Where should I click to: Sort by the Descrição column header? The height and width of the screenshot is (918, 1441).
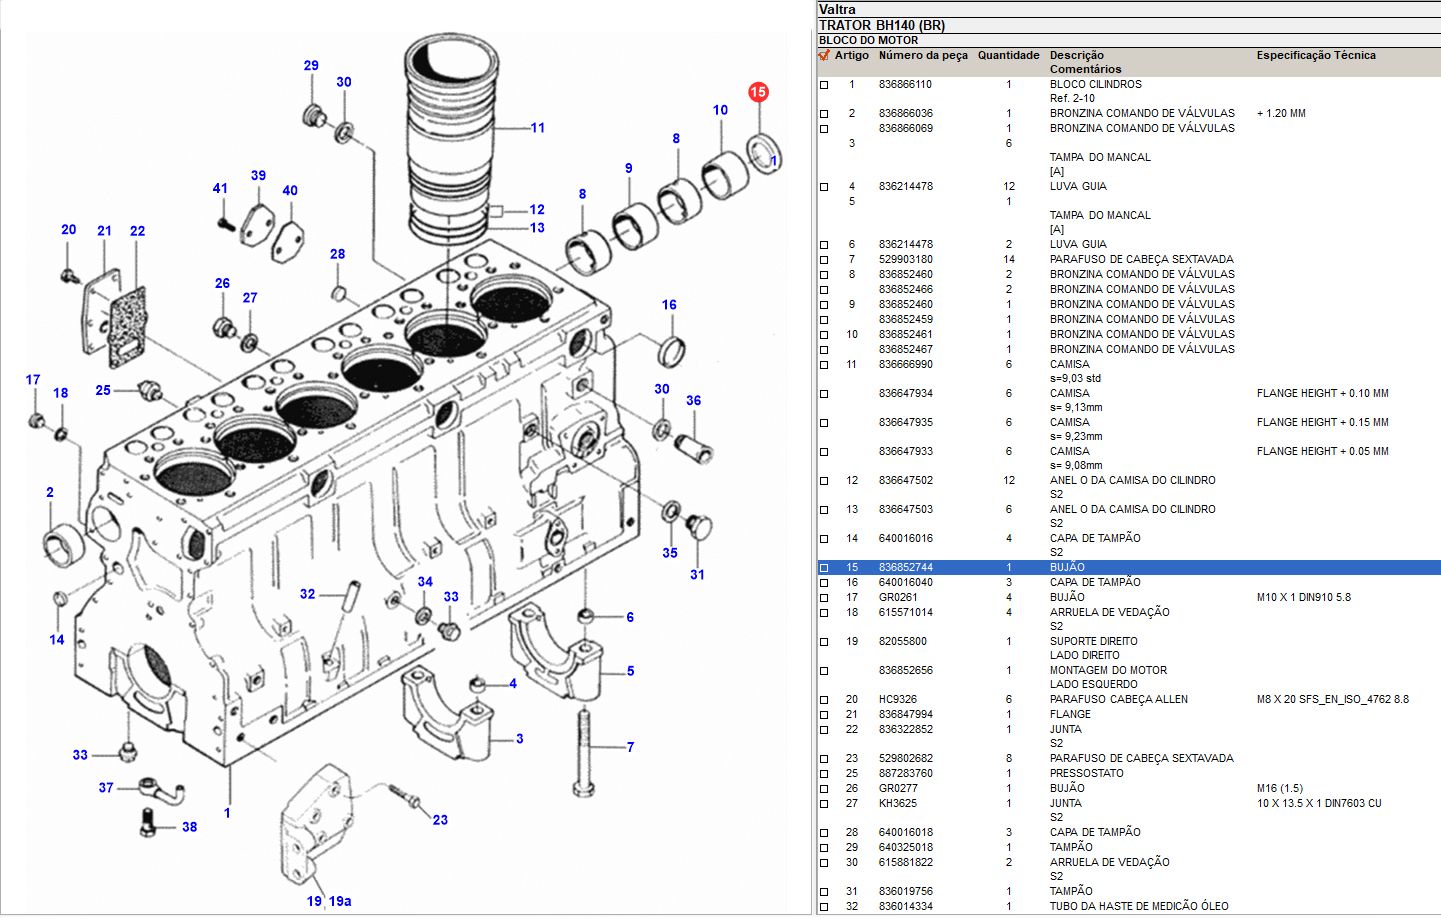coord(1076,56)
